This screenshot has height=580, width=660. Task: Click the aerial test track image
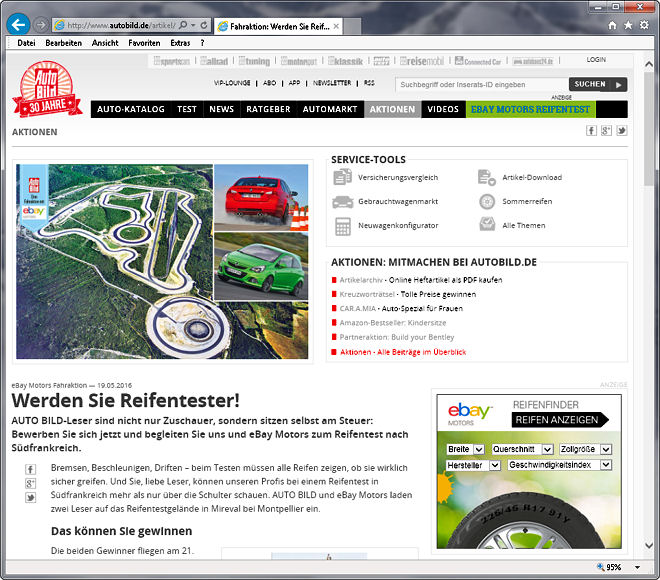115,261
